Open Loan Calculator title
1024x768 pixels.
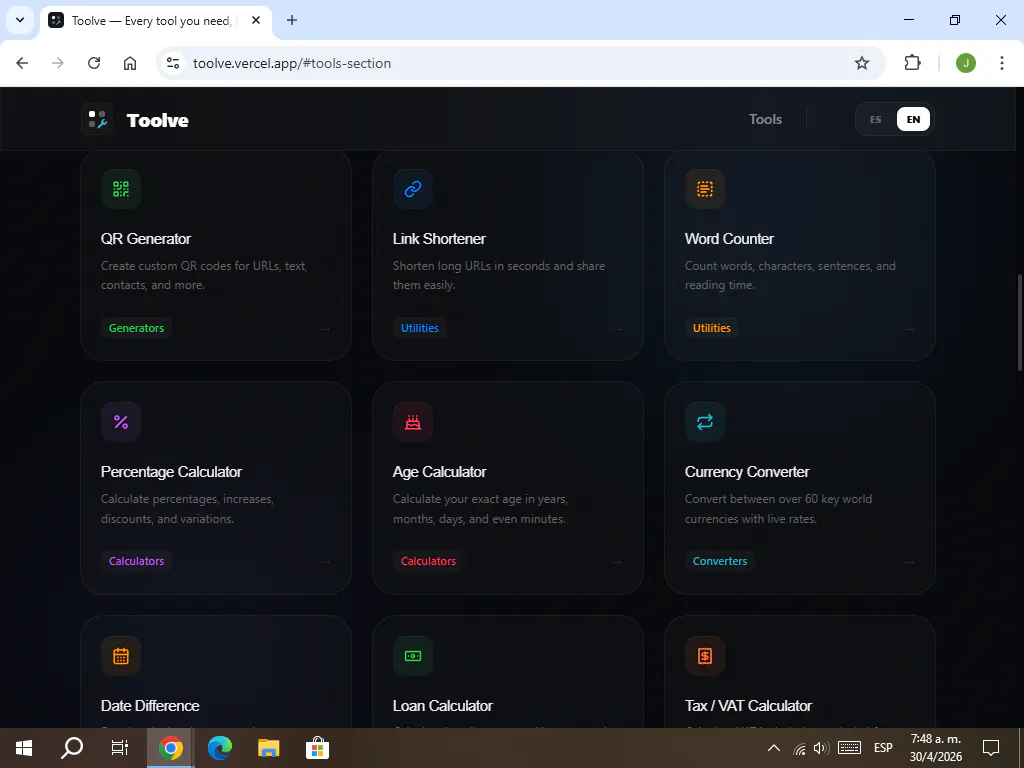click(x=443, y=706)
